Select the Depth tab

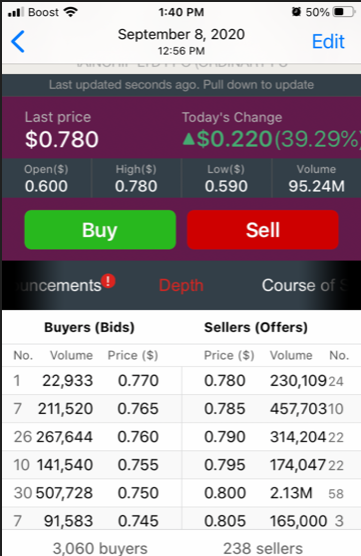[x=181, y=285]
